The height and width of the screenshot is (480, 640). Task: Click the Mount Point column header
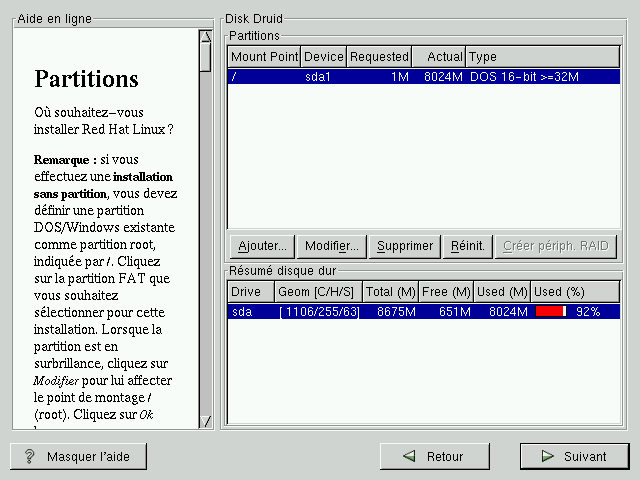tap(264, 57)
